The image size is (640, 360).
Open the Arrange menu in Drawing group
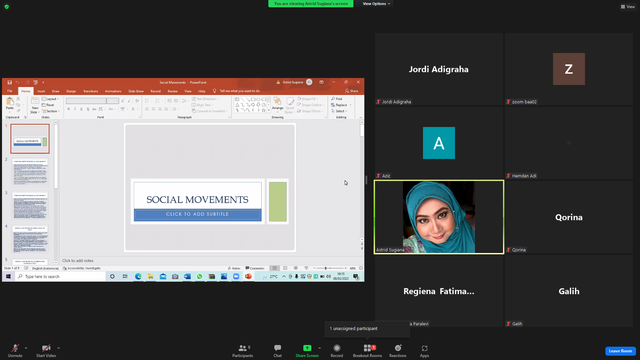278,104
